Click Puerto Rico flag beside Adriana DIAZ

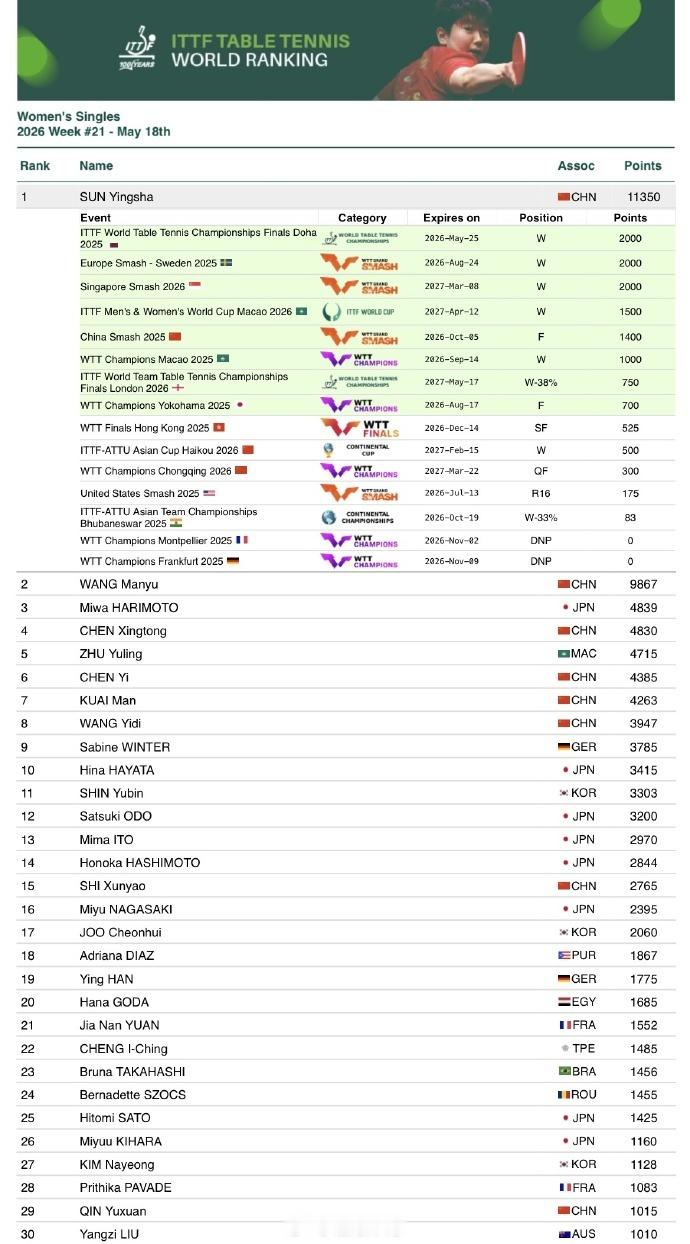point(563,956)
